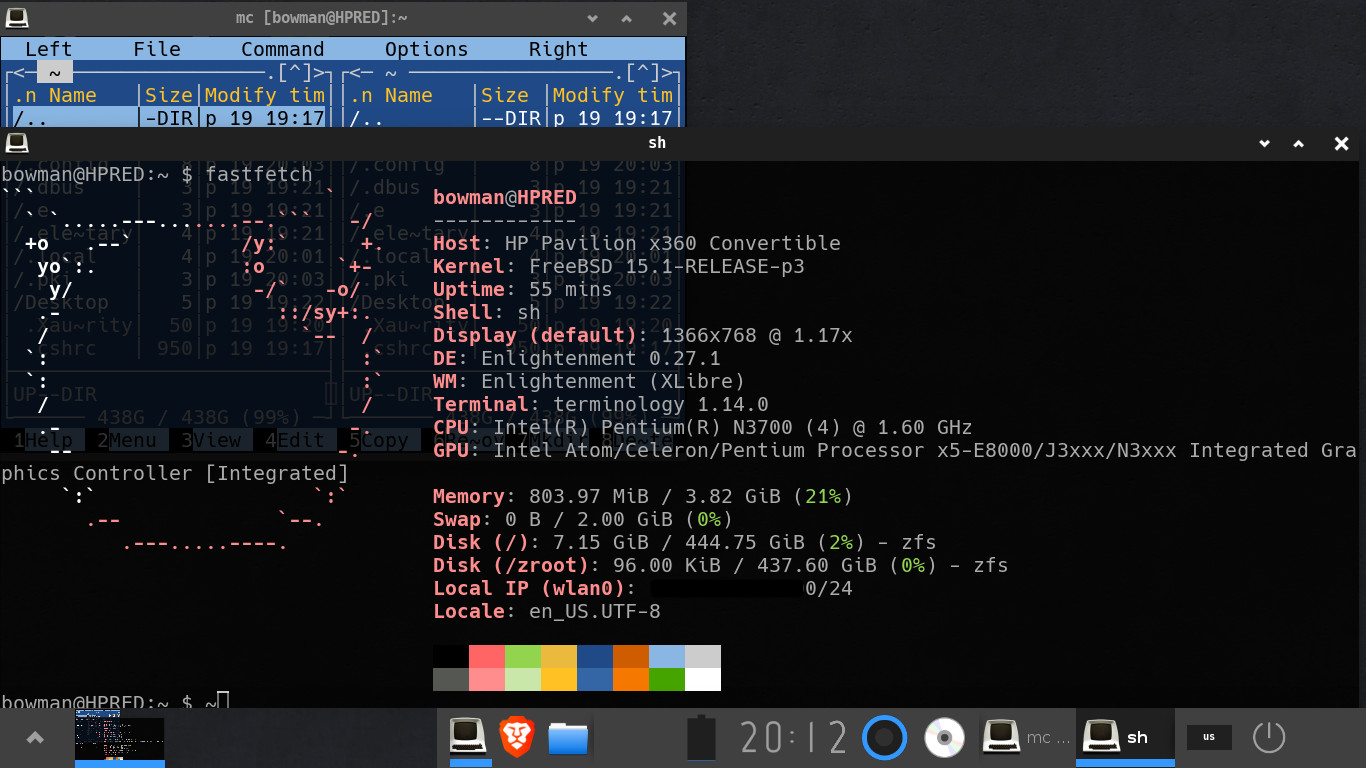Click the mc window title bar text

pos(321,18)
